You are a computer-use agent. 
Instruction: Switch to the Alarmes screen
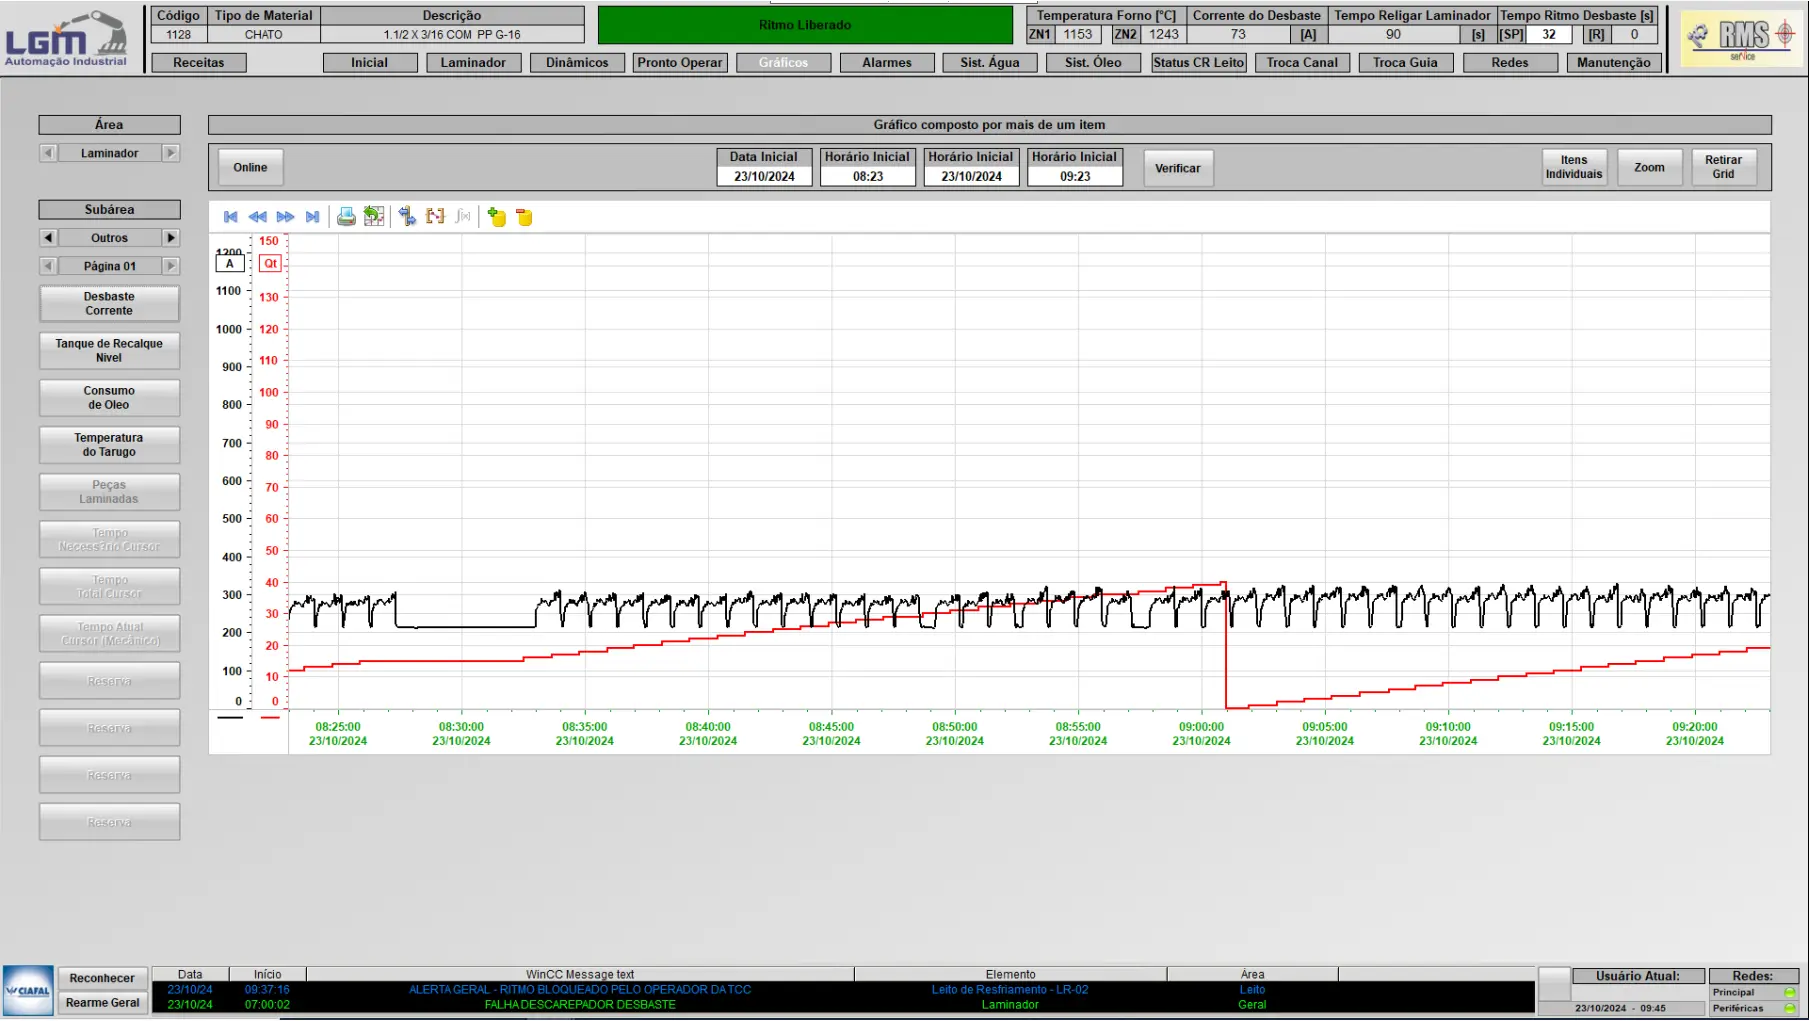886,62
